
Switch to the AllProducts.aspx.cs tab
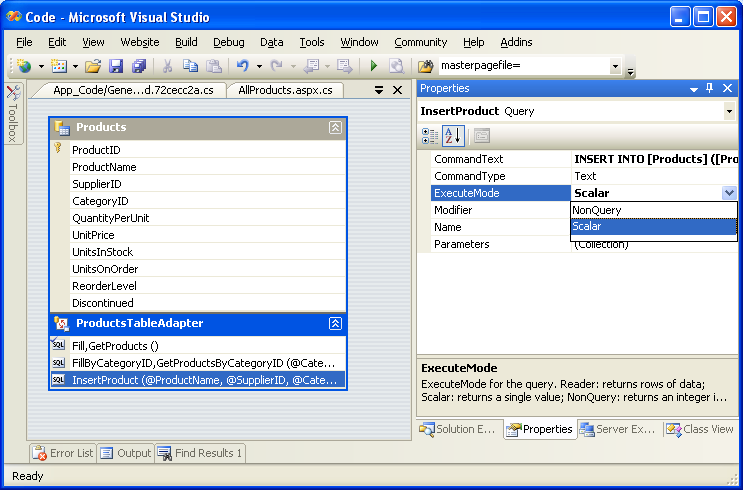coord(285,90)
